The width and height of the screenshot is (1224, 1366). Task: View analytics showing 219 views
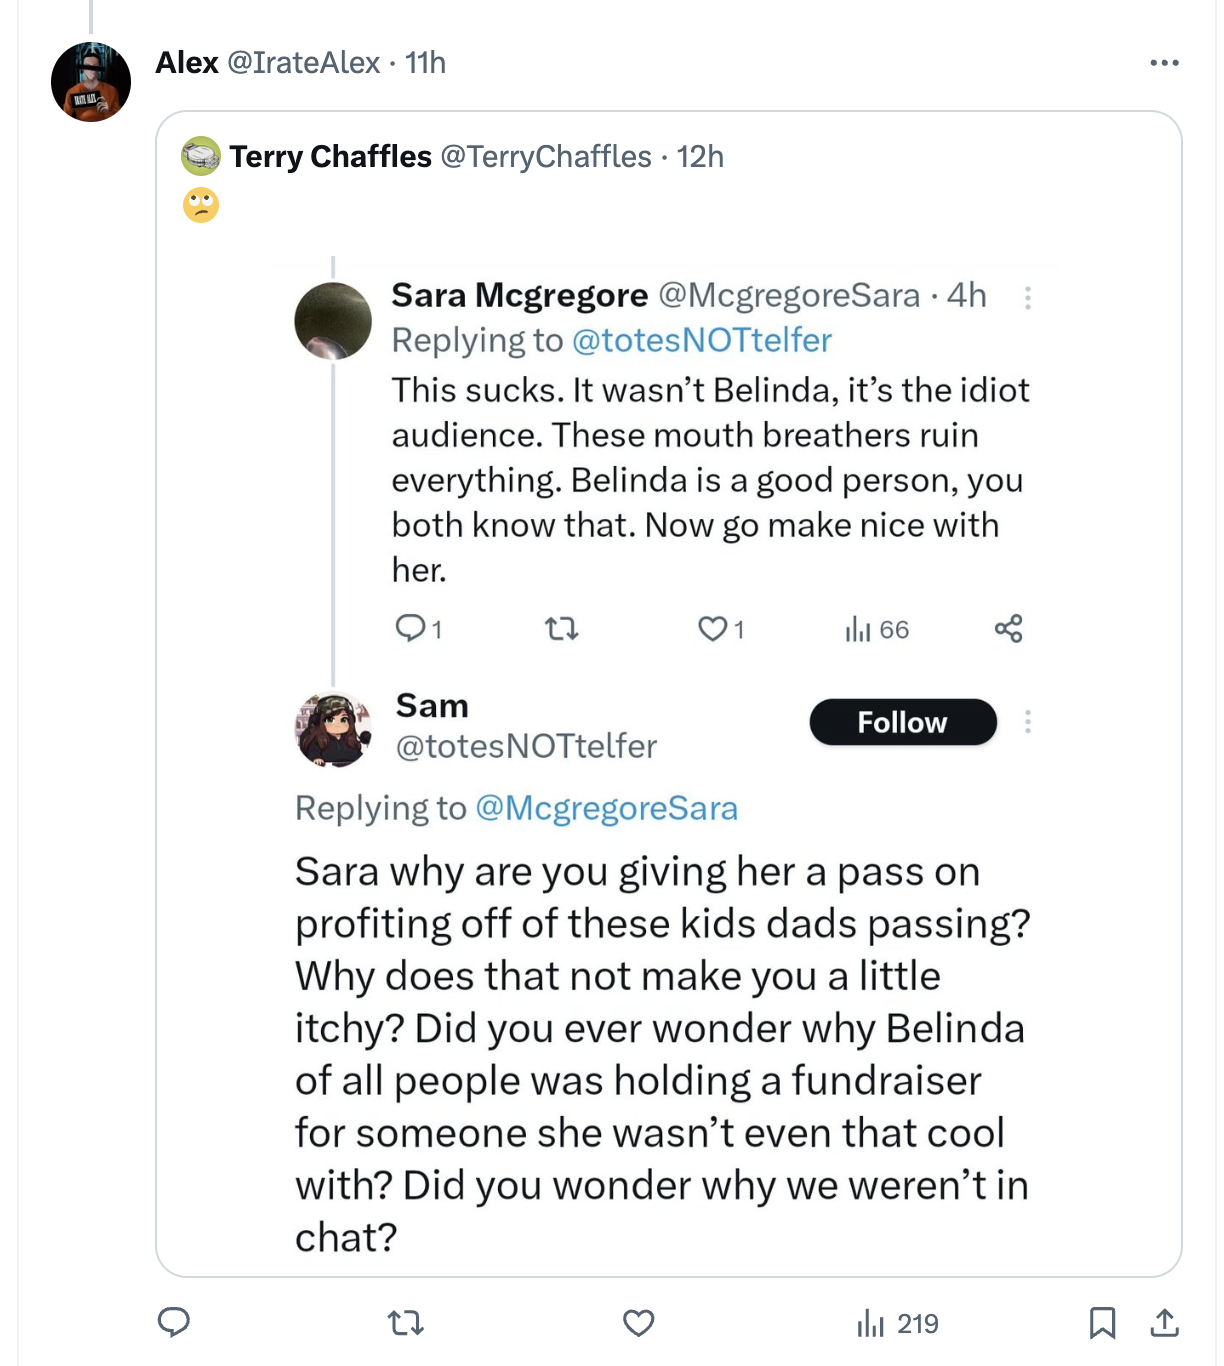pyautogui.click(x=897, y=1324)
